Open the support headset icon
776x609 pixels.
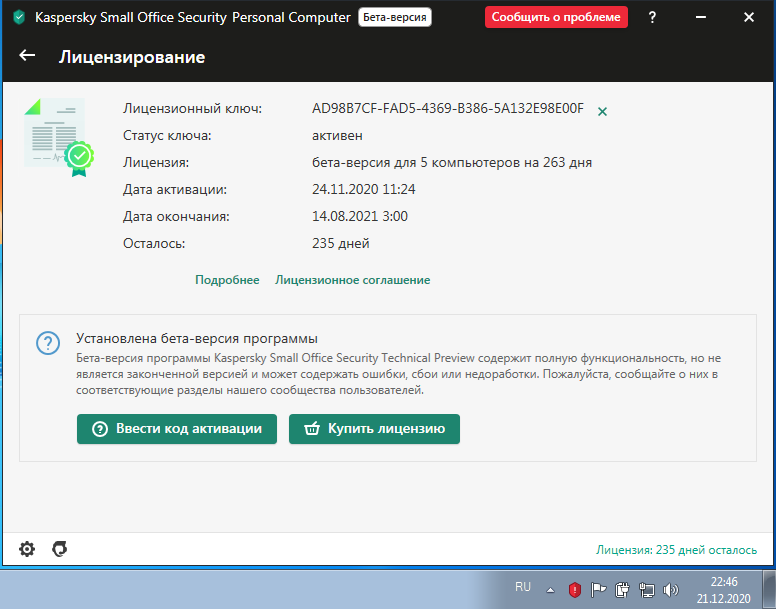pos(59,549)
